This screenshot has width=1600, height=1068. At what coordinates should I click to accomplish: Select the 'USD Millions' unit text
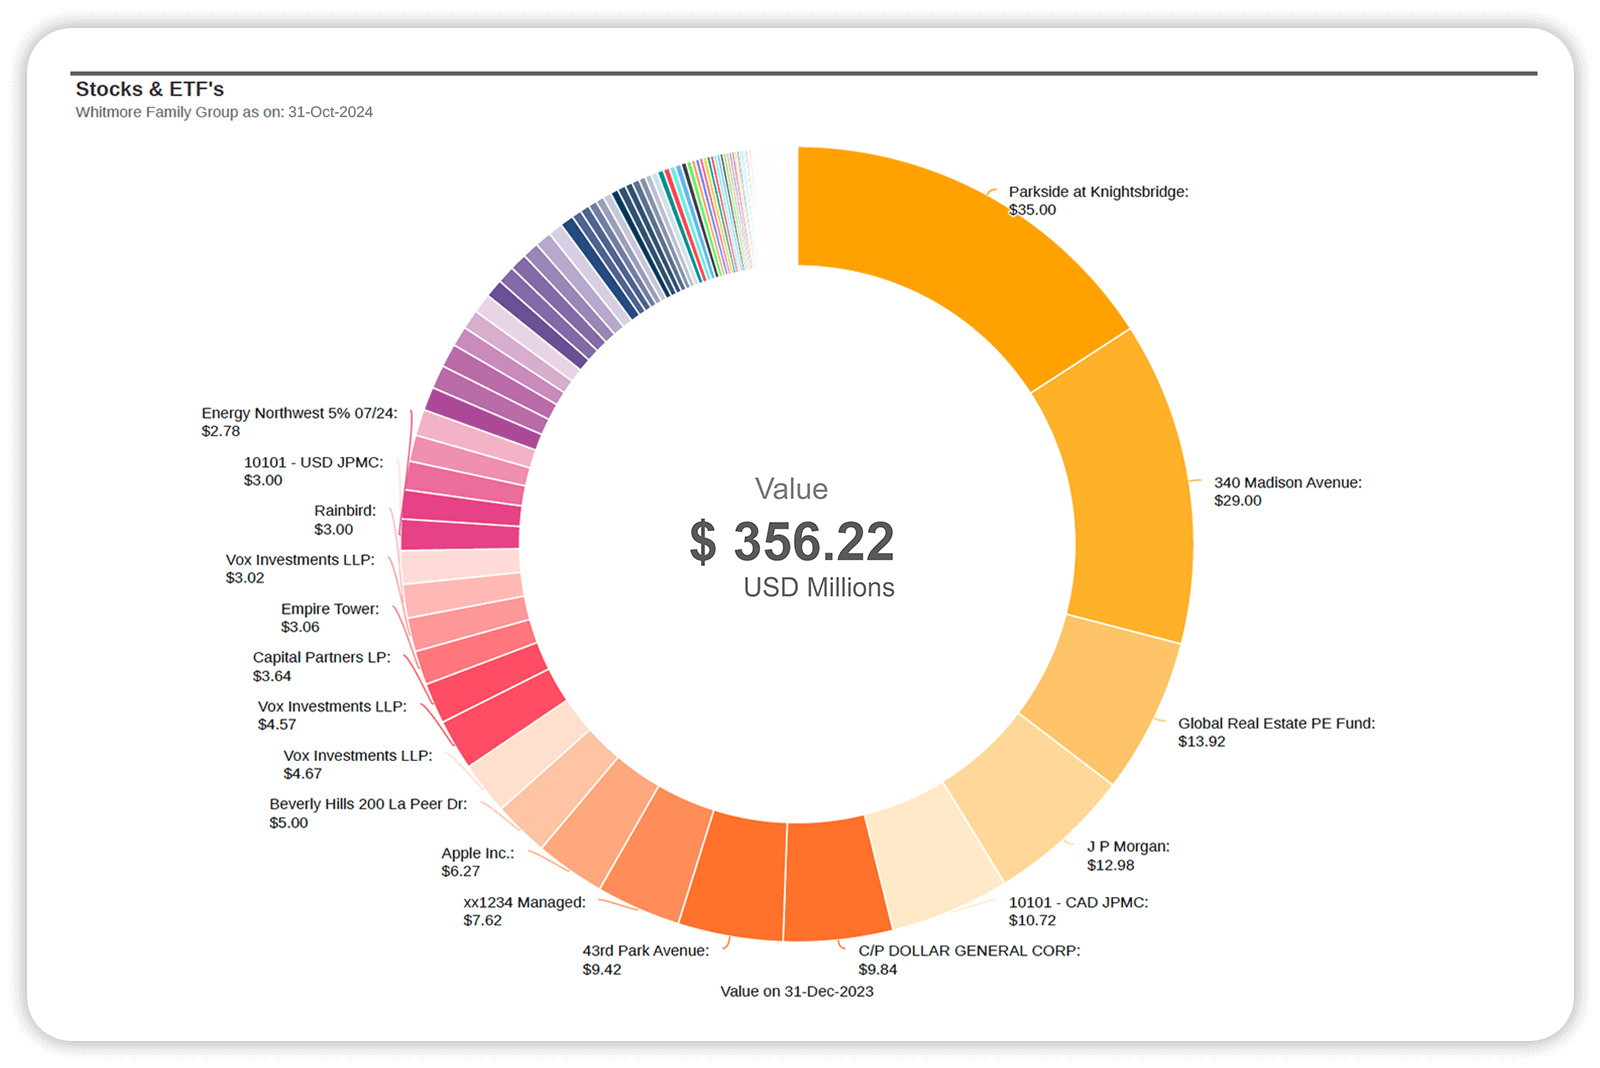819,587
